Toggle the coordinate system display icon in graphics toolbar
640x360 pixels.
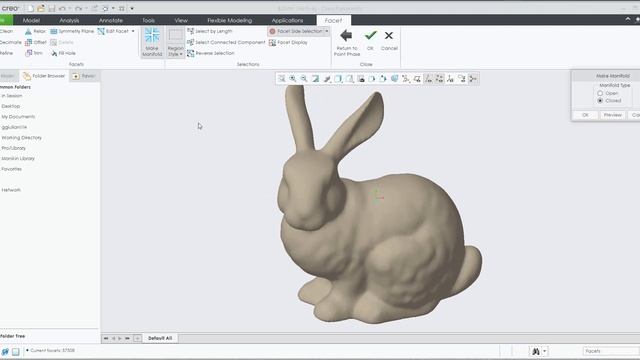tap(451, 79)
